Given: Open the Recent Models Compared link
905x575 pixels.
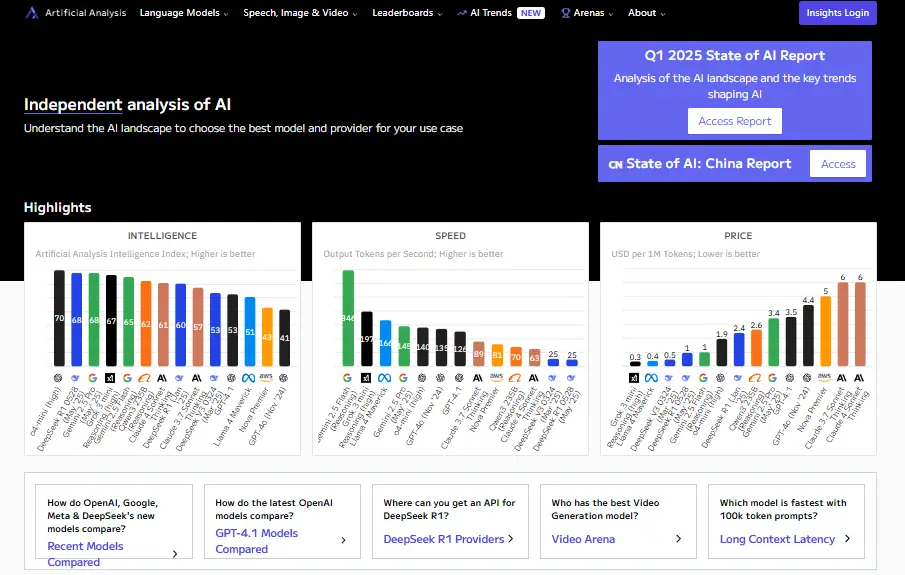Looking at the screenshot, I should coord(85,554).
